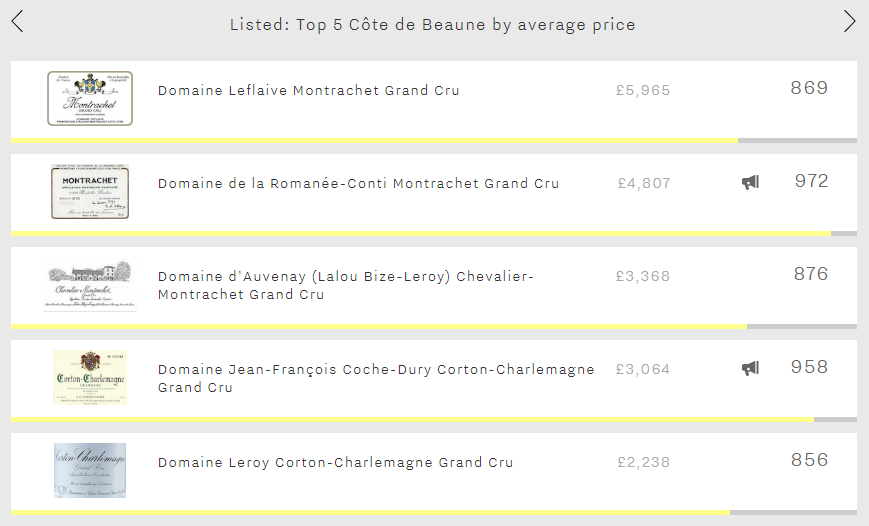Click megaphone icon on Coche-Dury row

750,369
